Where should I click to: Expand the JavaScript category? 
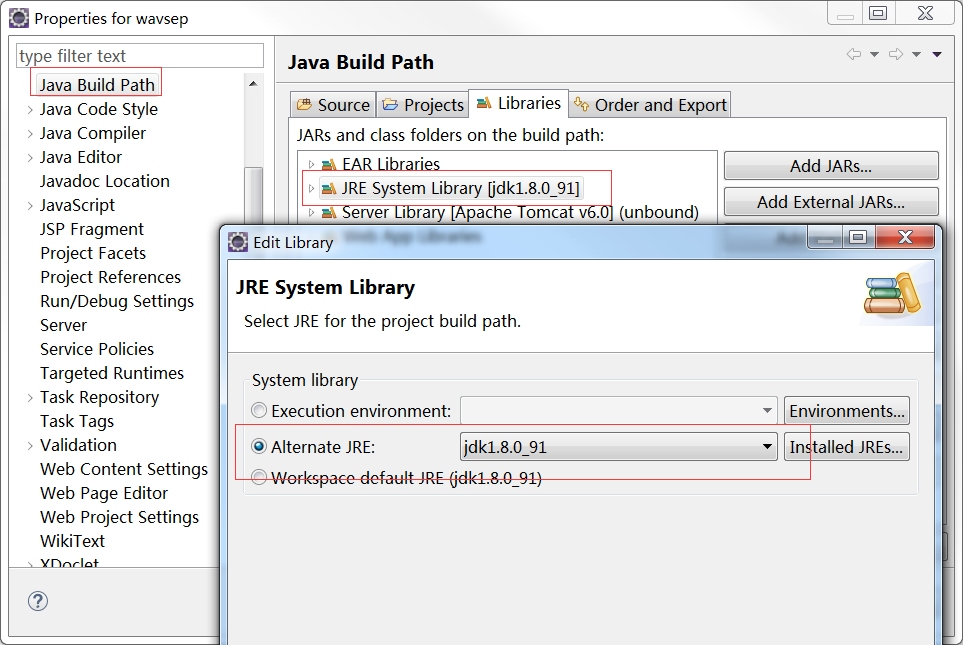(30, 205)
